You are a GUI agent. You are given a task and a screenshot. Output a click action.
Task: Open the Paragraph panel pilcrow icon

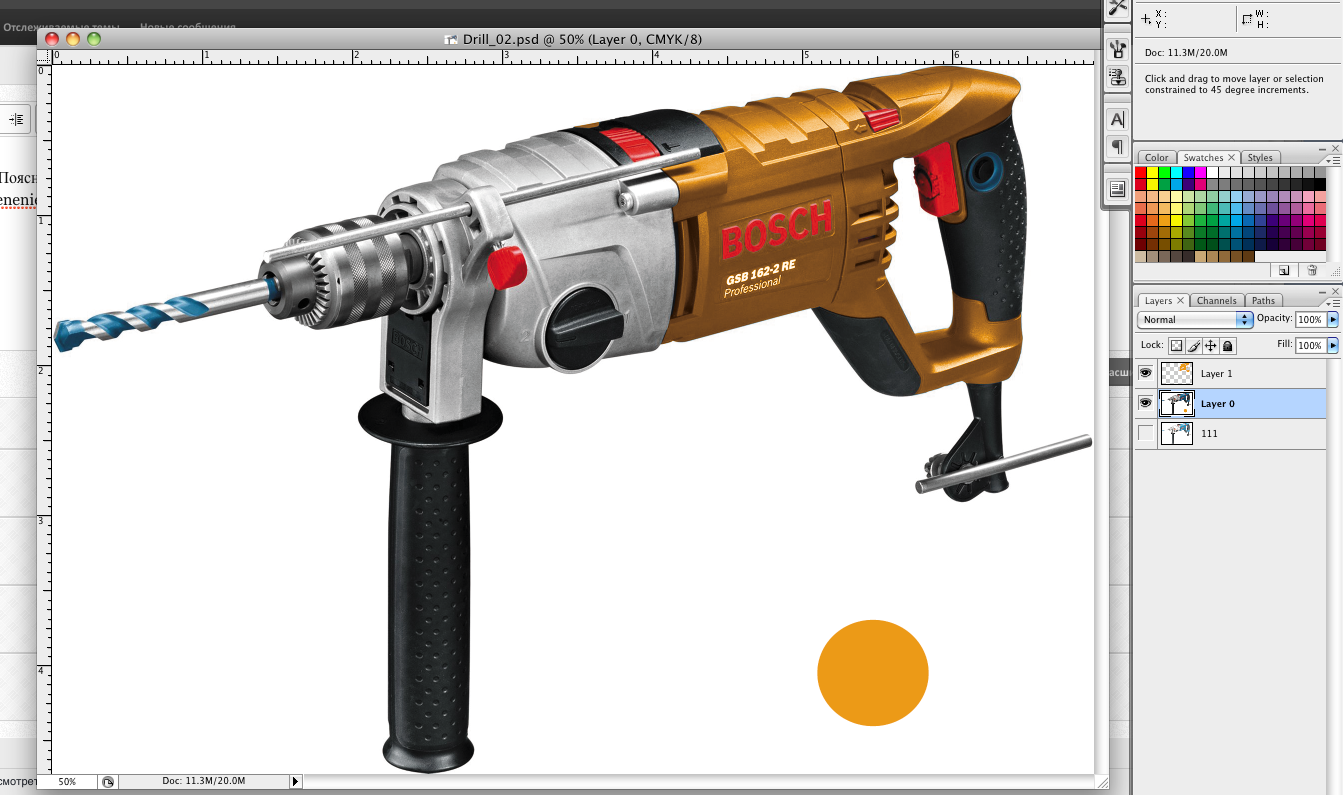(x=1118, y=147)
